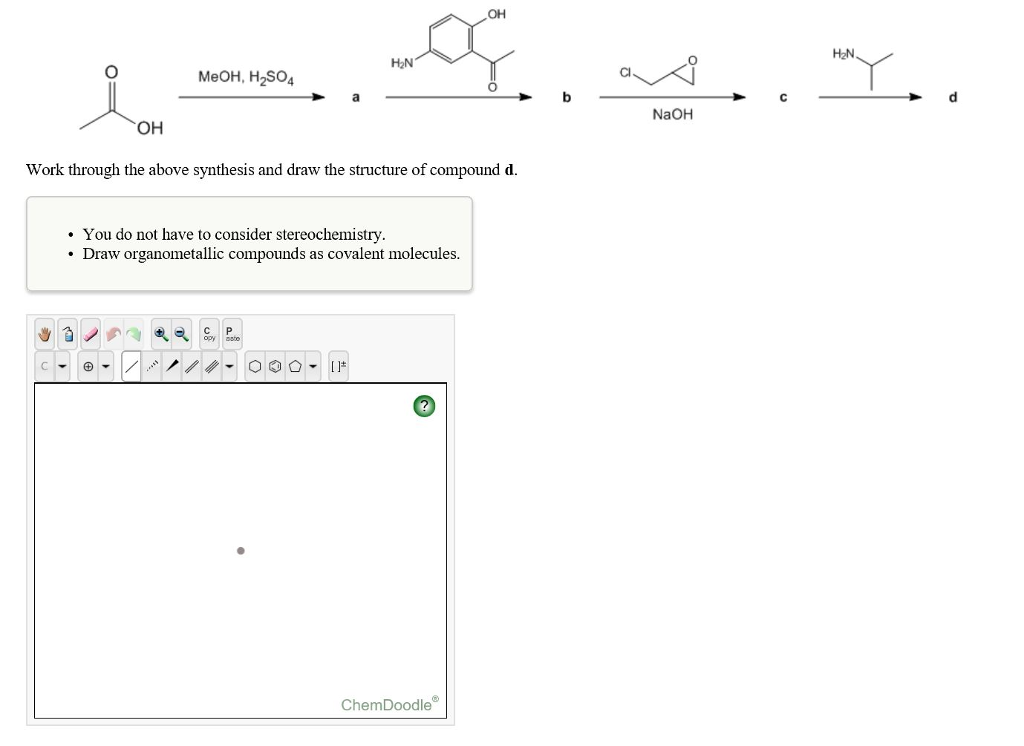
Task: Select the solid wedge bond tool
Action: tap(173, 366)
